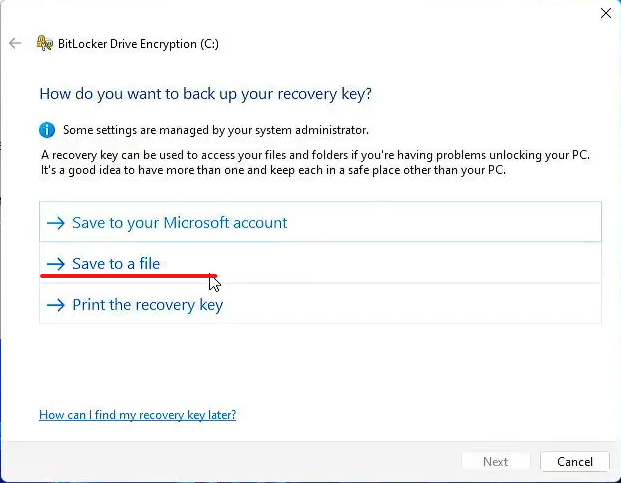Click 'Some settings are managed by your system administrator' notice
Screen dimensions: 621x483
(x=216, y=130)
